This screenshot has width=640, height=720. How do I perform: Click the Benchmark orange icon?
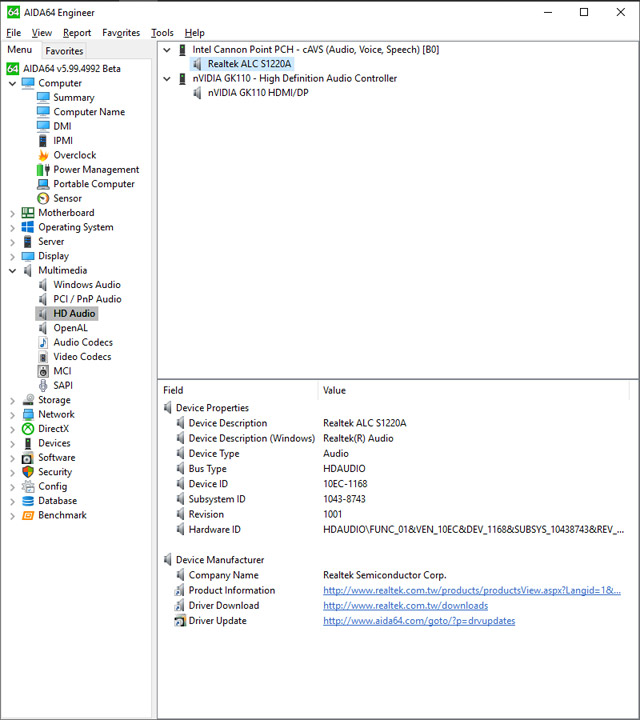click(28, 515)
